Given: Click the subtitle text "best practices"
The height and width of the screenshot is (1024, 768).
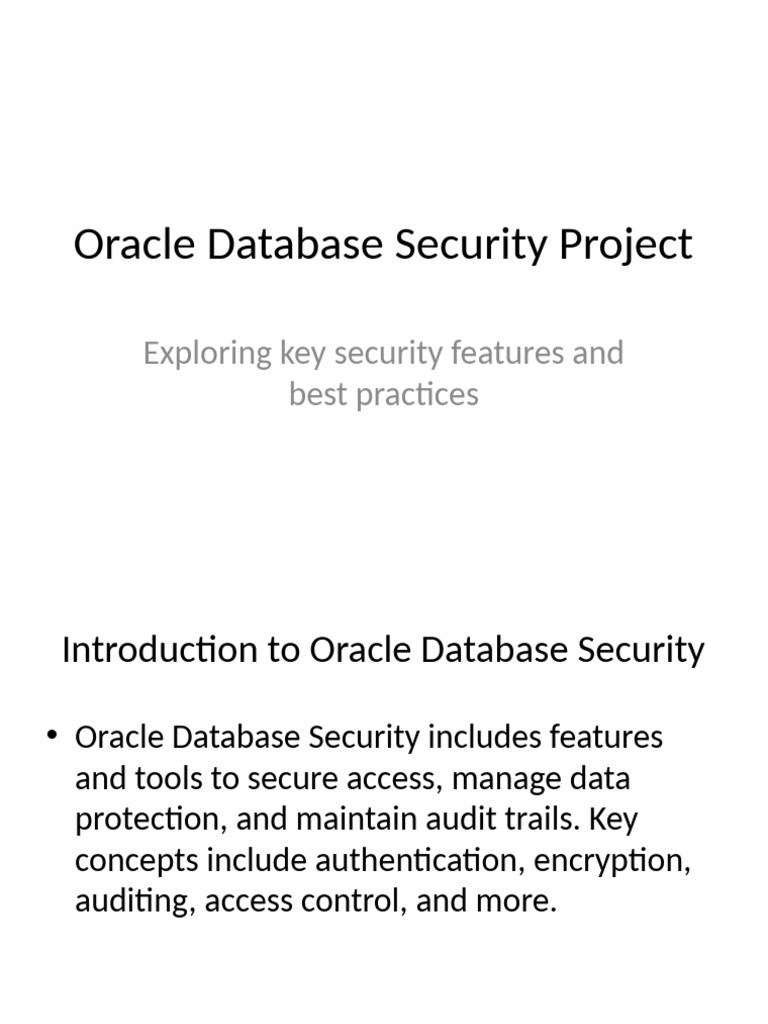Looking at the screenshot, I should pyautogui.click(x=383, y=394).
